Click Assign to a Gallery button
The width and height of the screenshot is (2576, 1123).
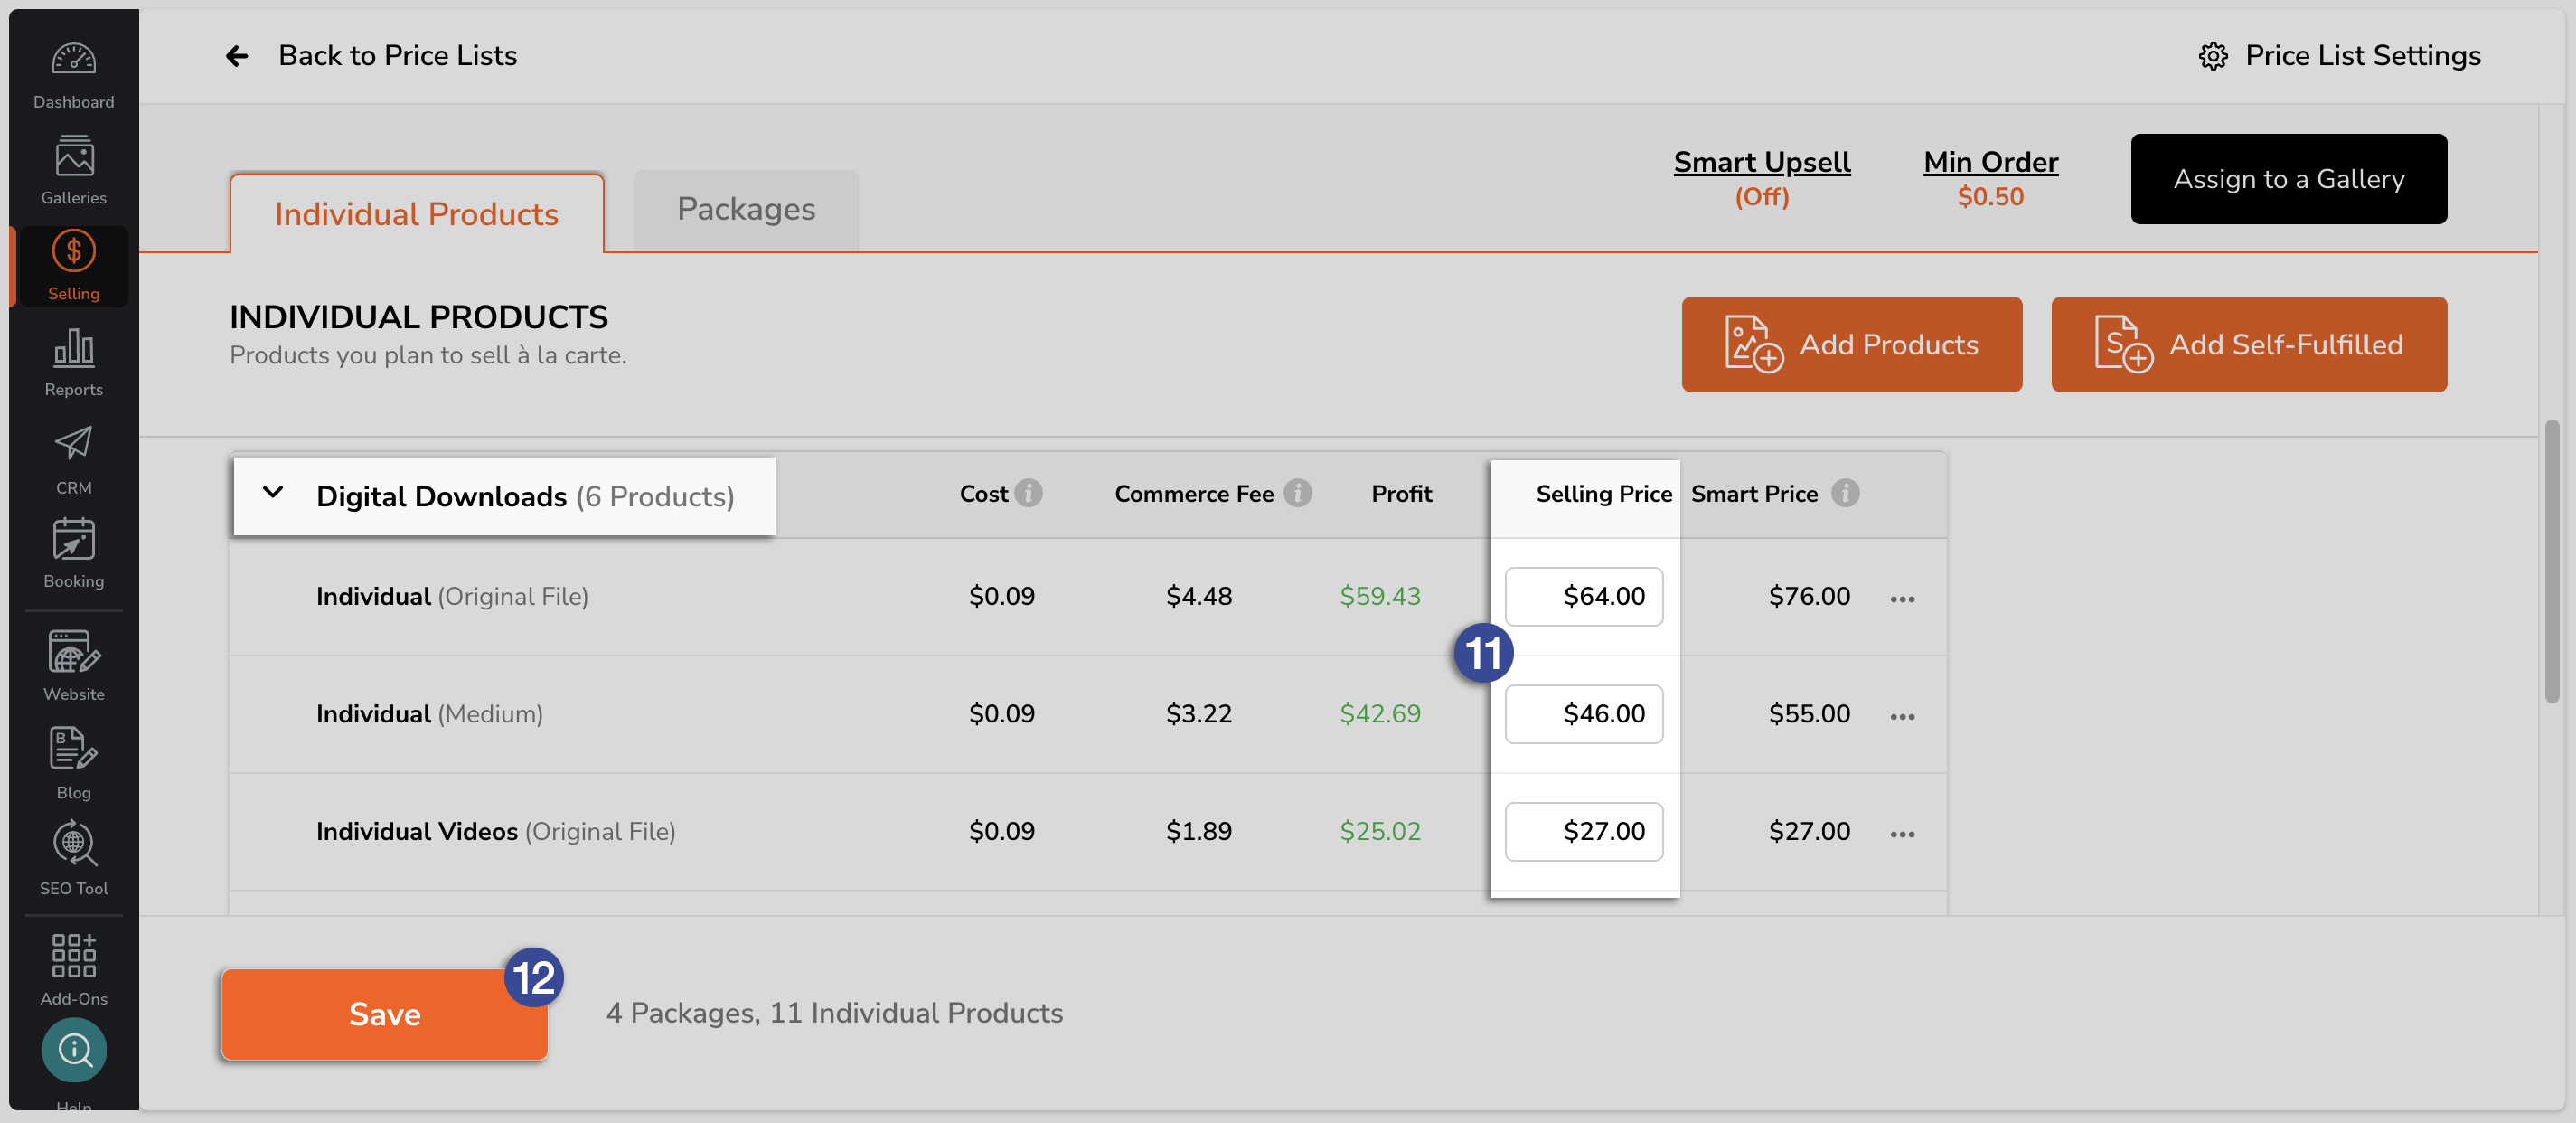tap(2288, 179)
